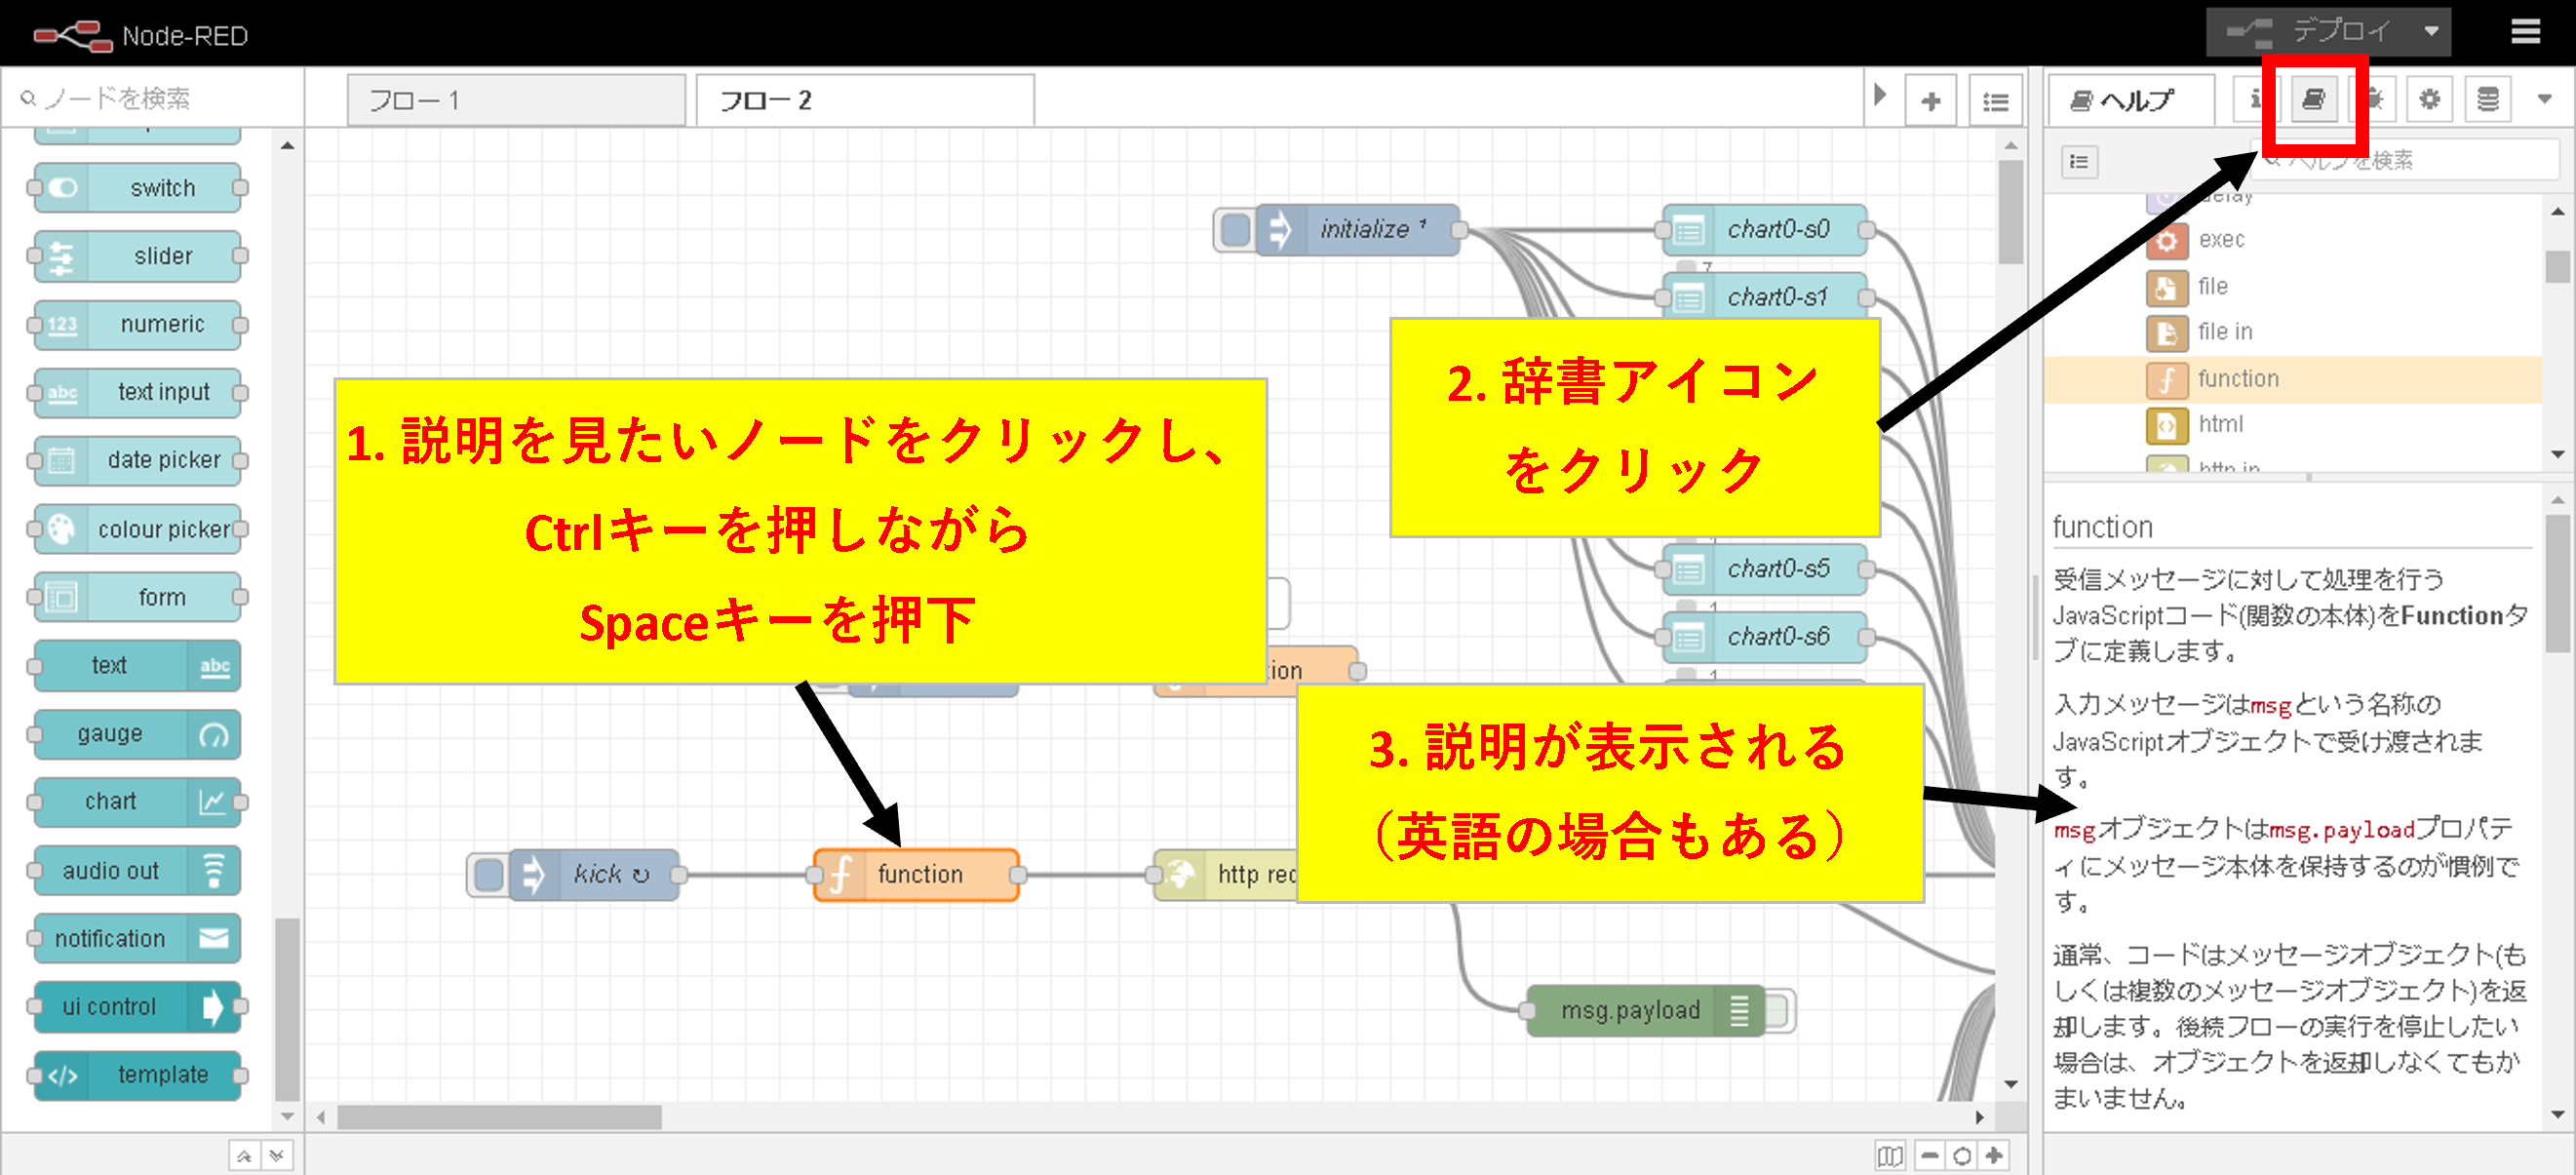Trigger the initialize inject node button
2576x1175 pixels.
coord(1235,230)
